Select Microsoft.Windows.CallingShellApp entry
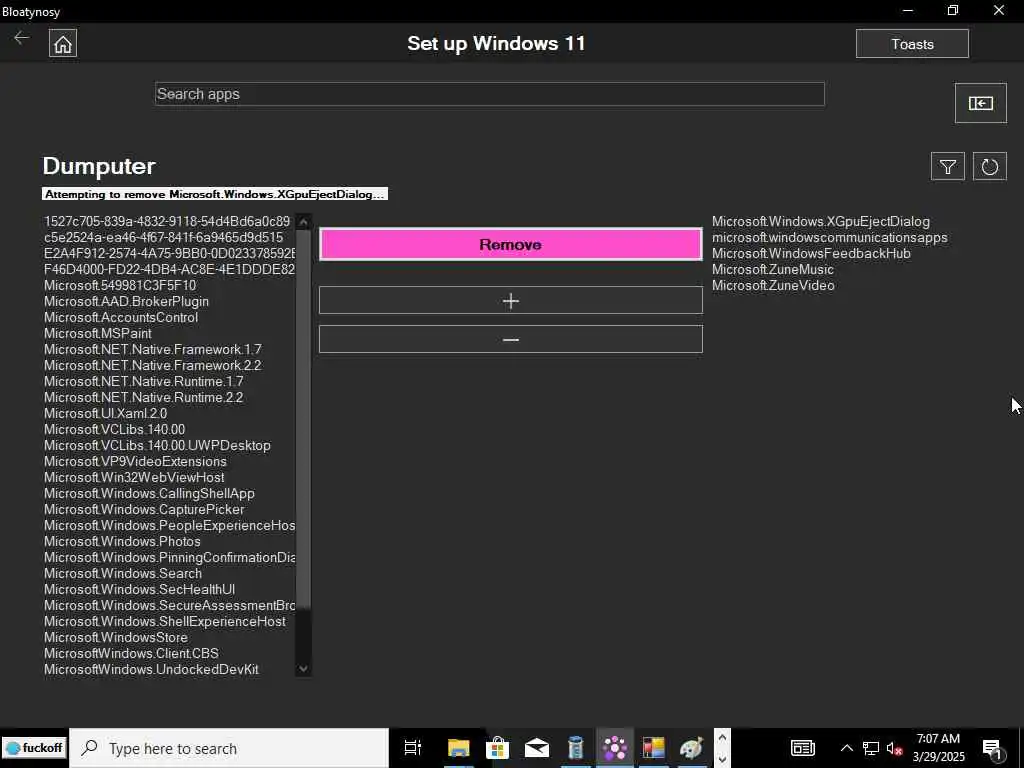Viewport: 1024px width, 768px height. click(150, 494)
